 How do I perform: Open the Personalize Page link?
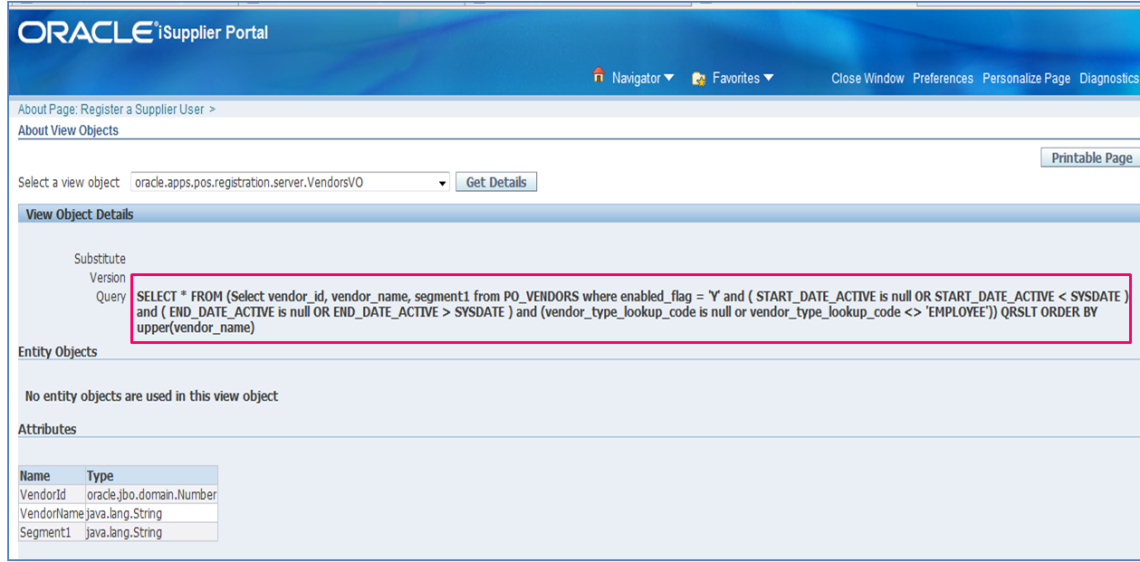tap(1027, 79)
